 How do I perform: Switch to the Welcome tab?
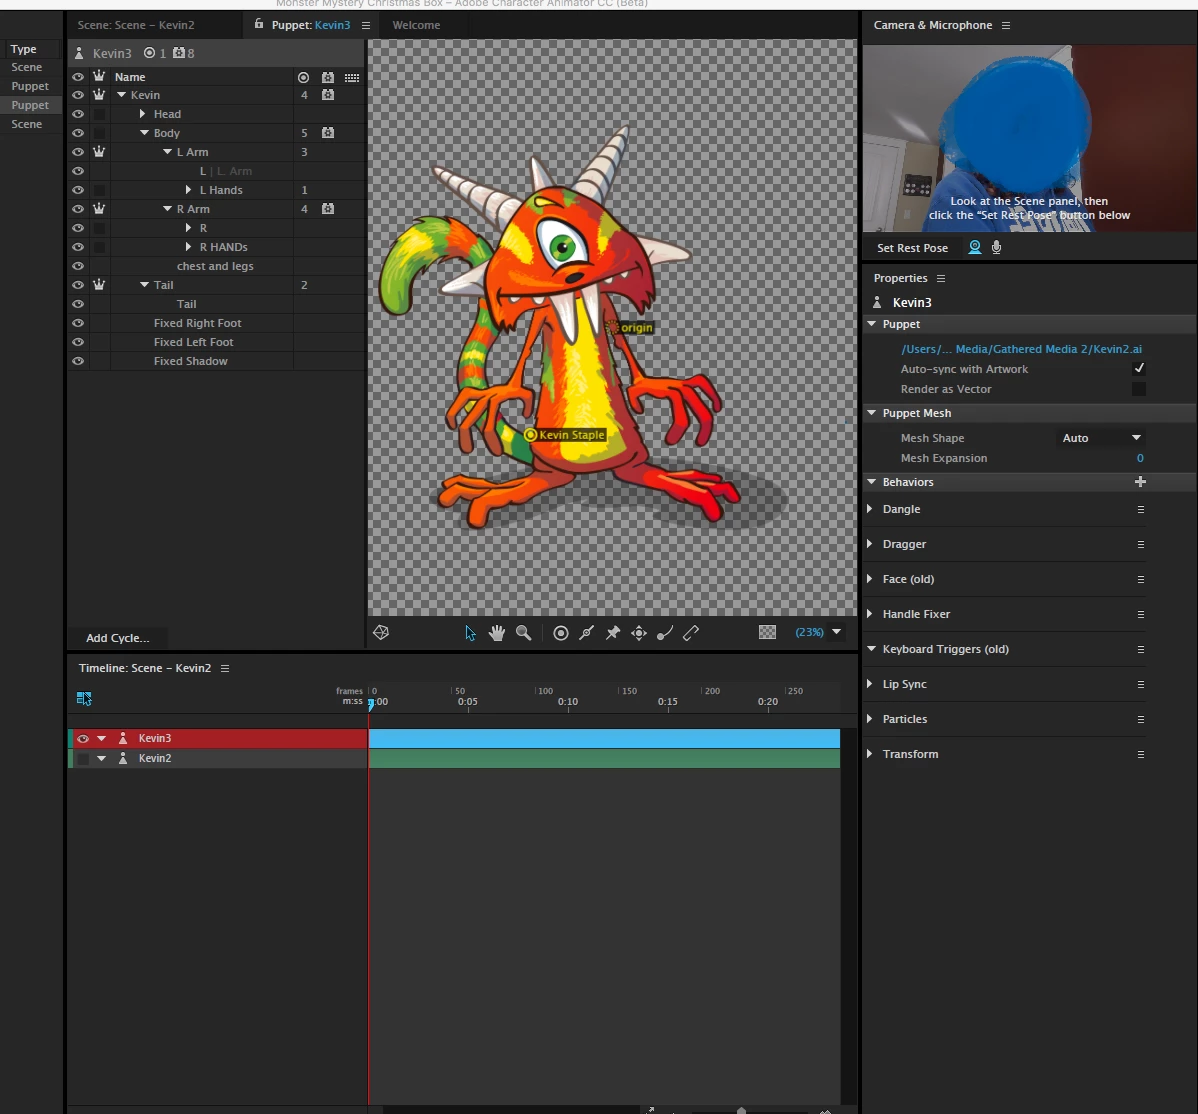tap(416, 25)
